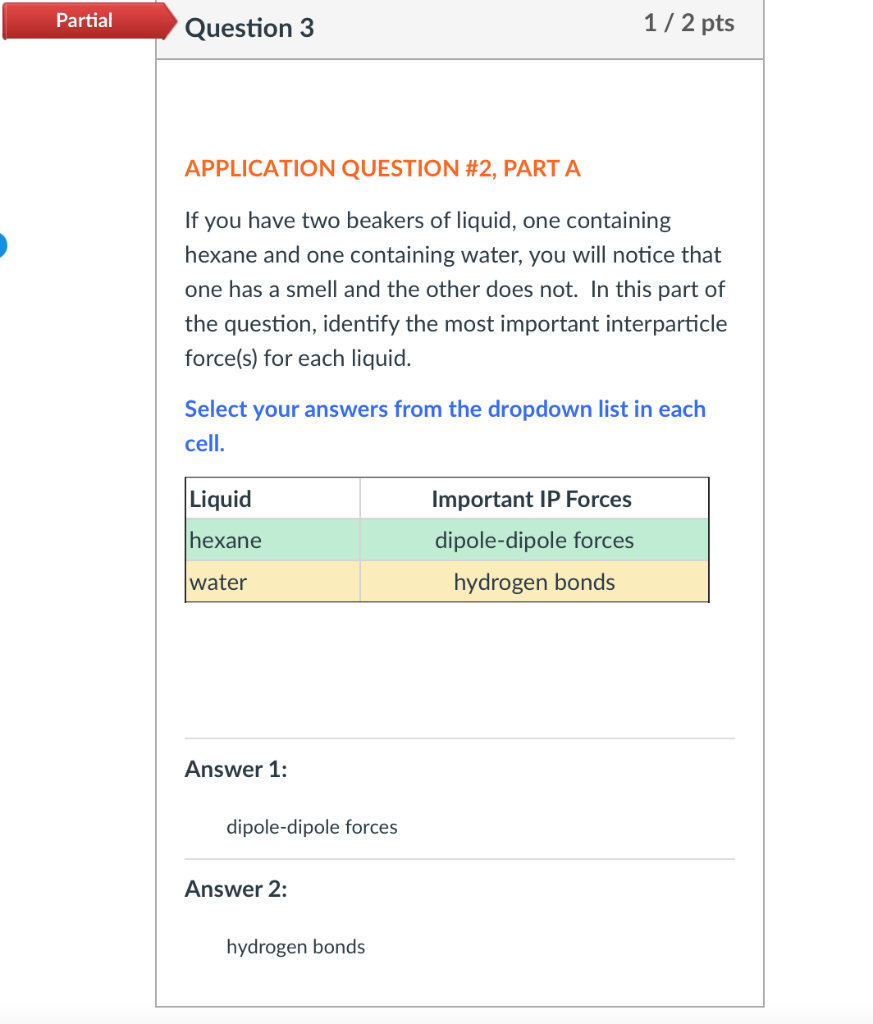Click the question paragraph about two beakers

[x=456, y=289]
